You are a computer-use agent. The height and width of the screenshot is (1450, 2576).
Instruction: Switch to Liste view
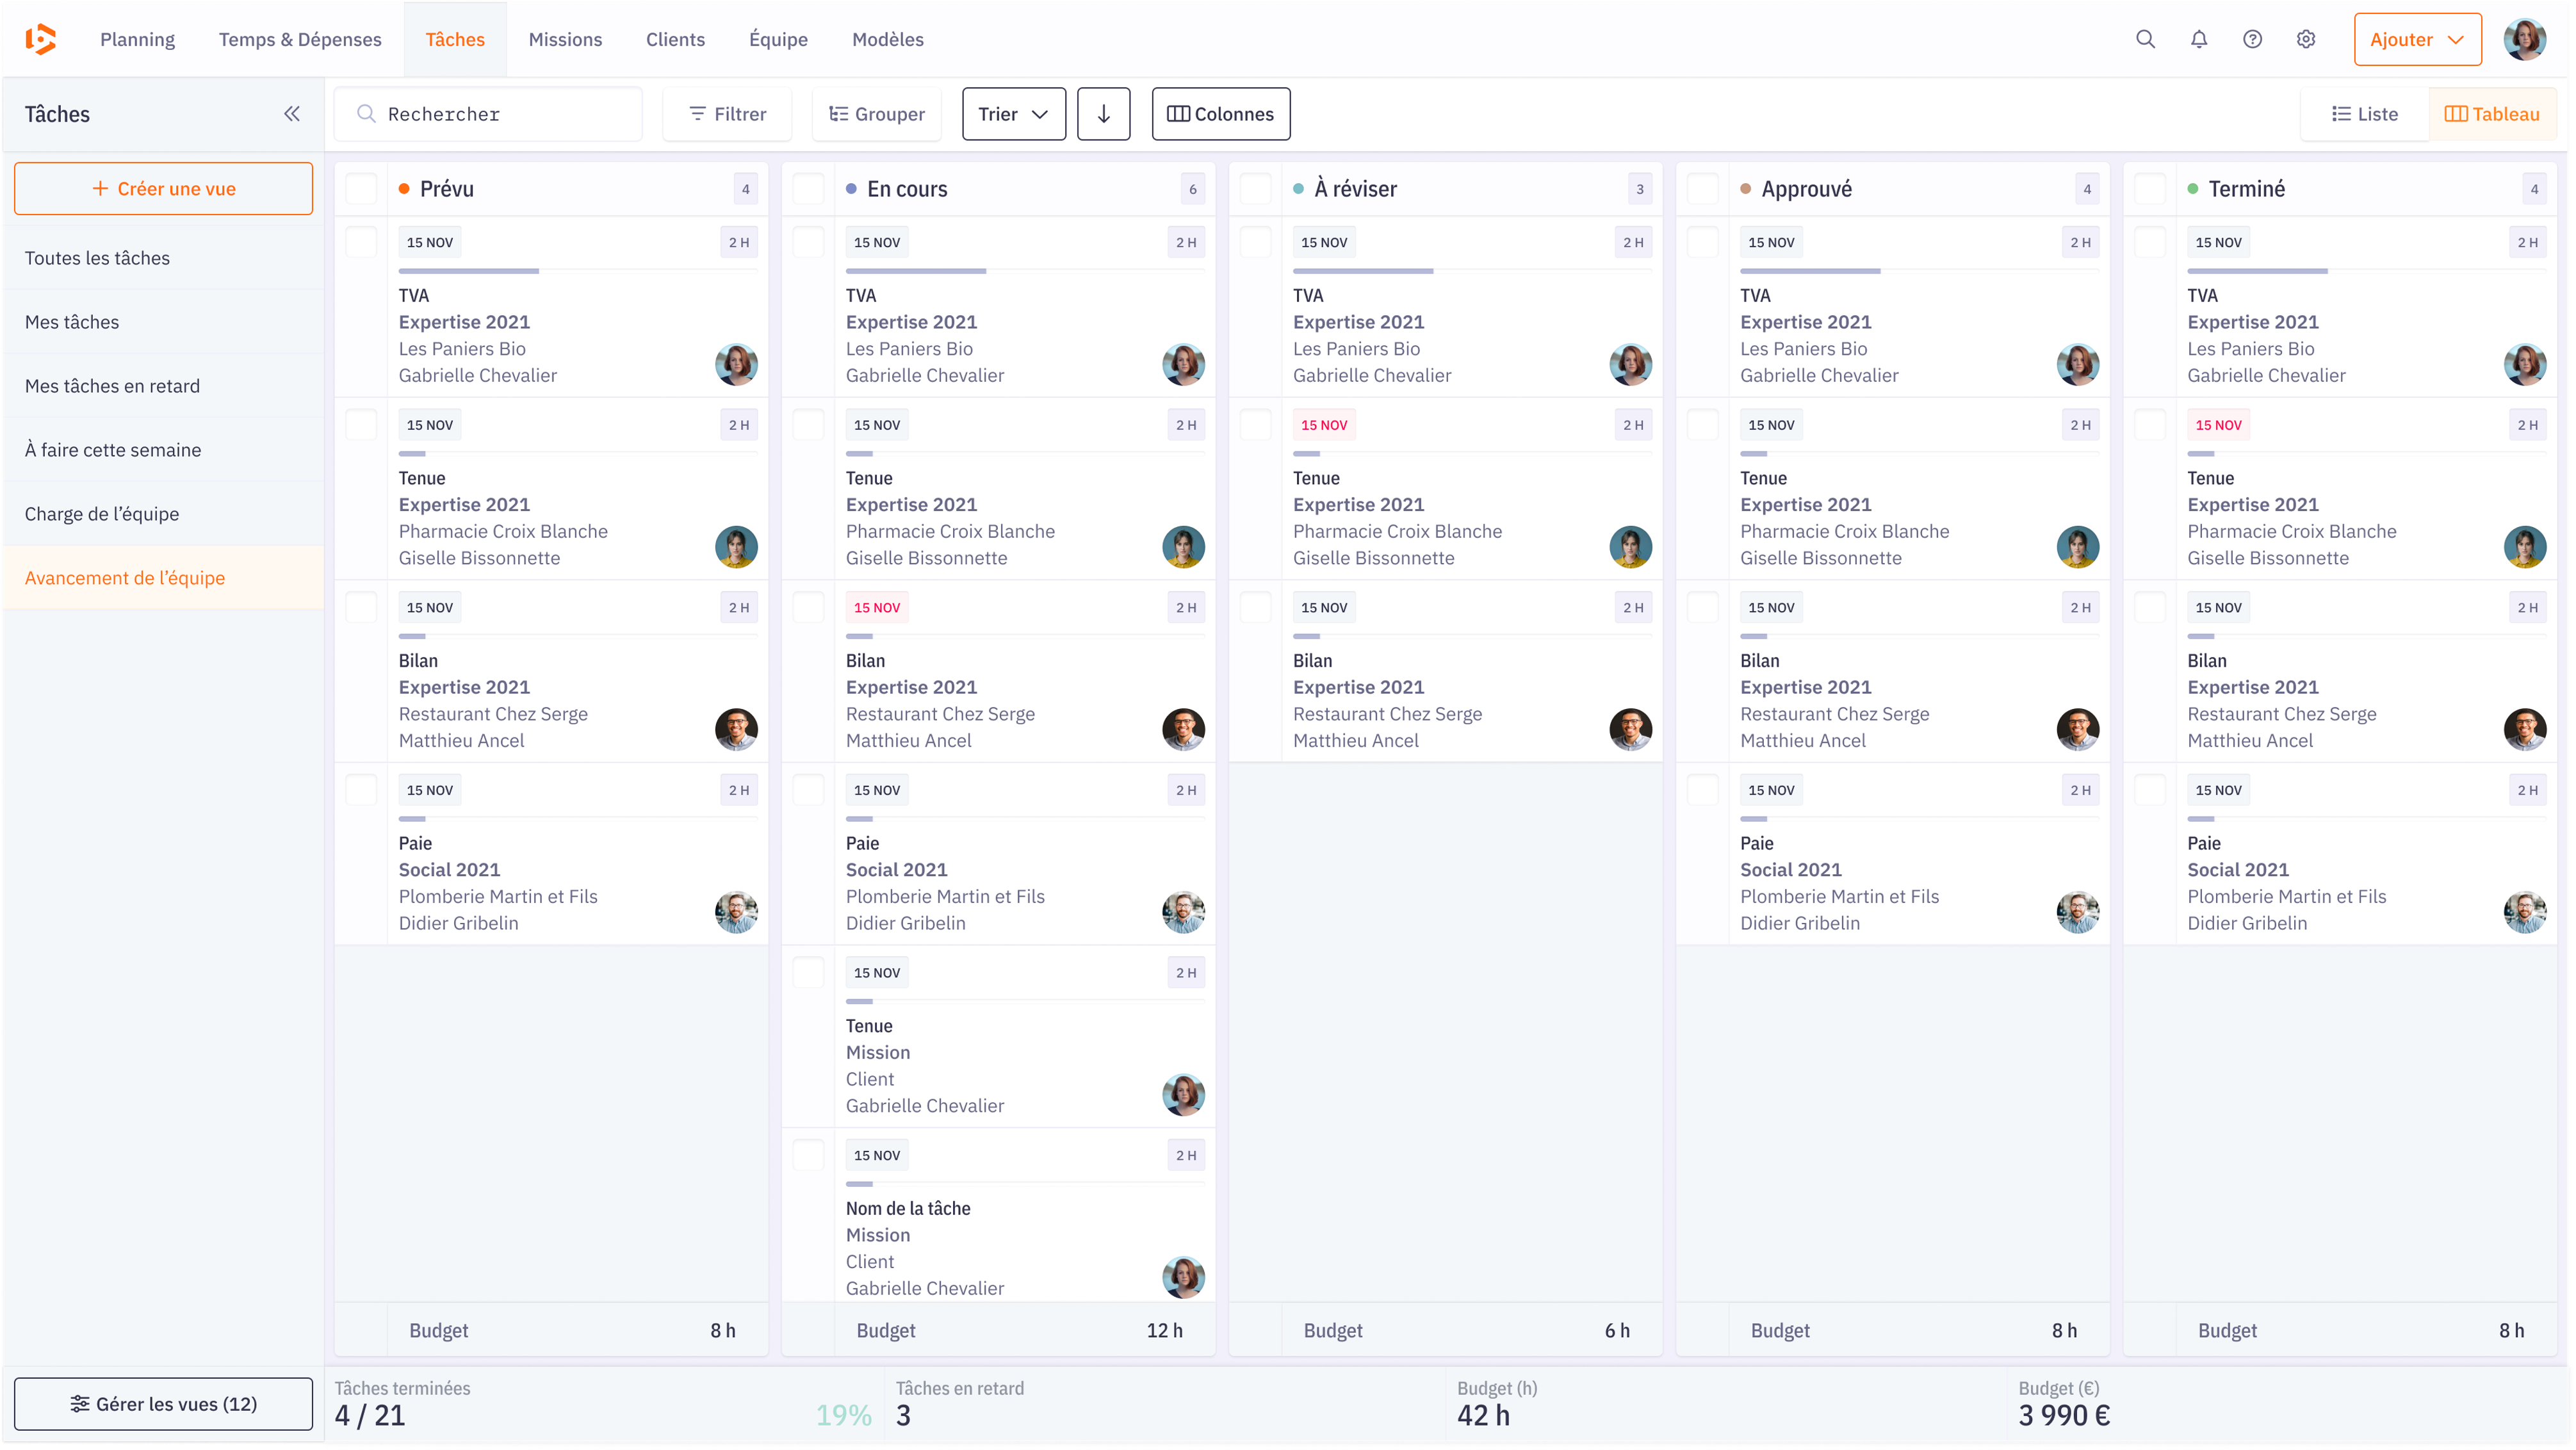2365,114
